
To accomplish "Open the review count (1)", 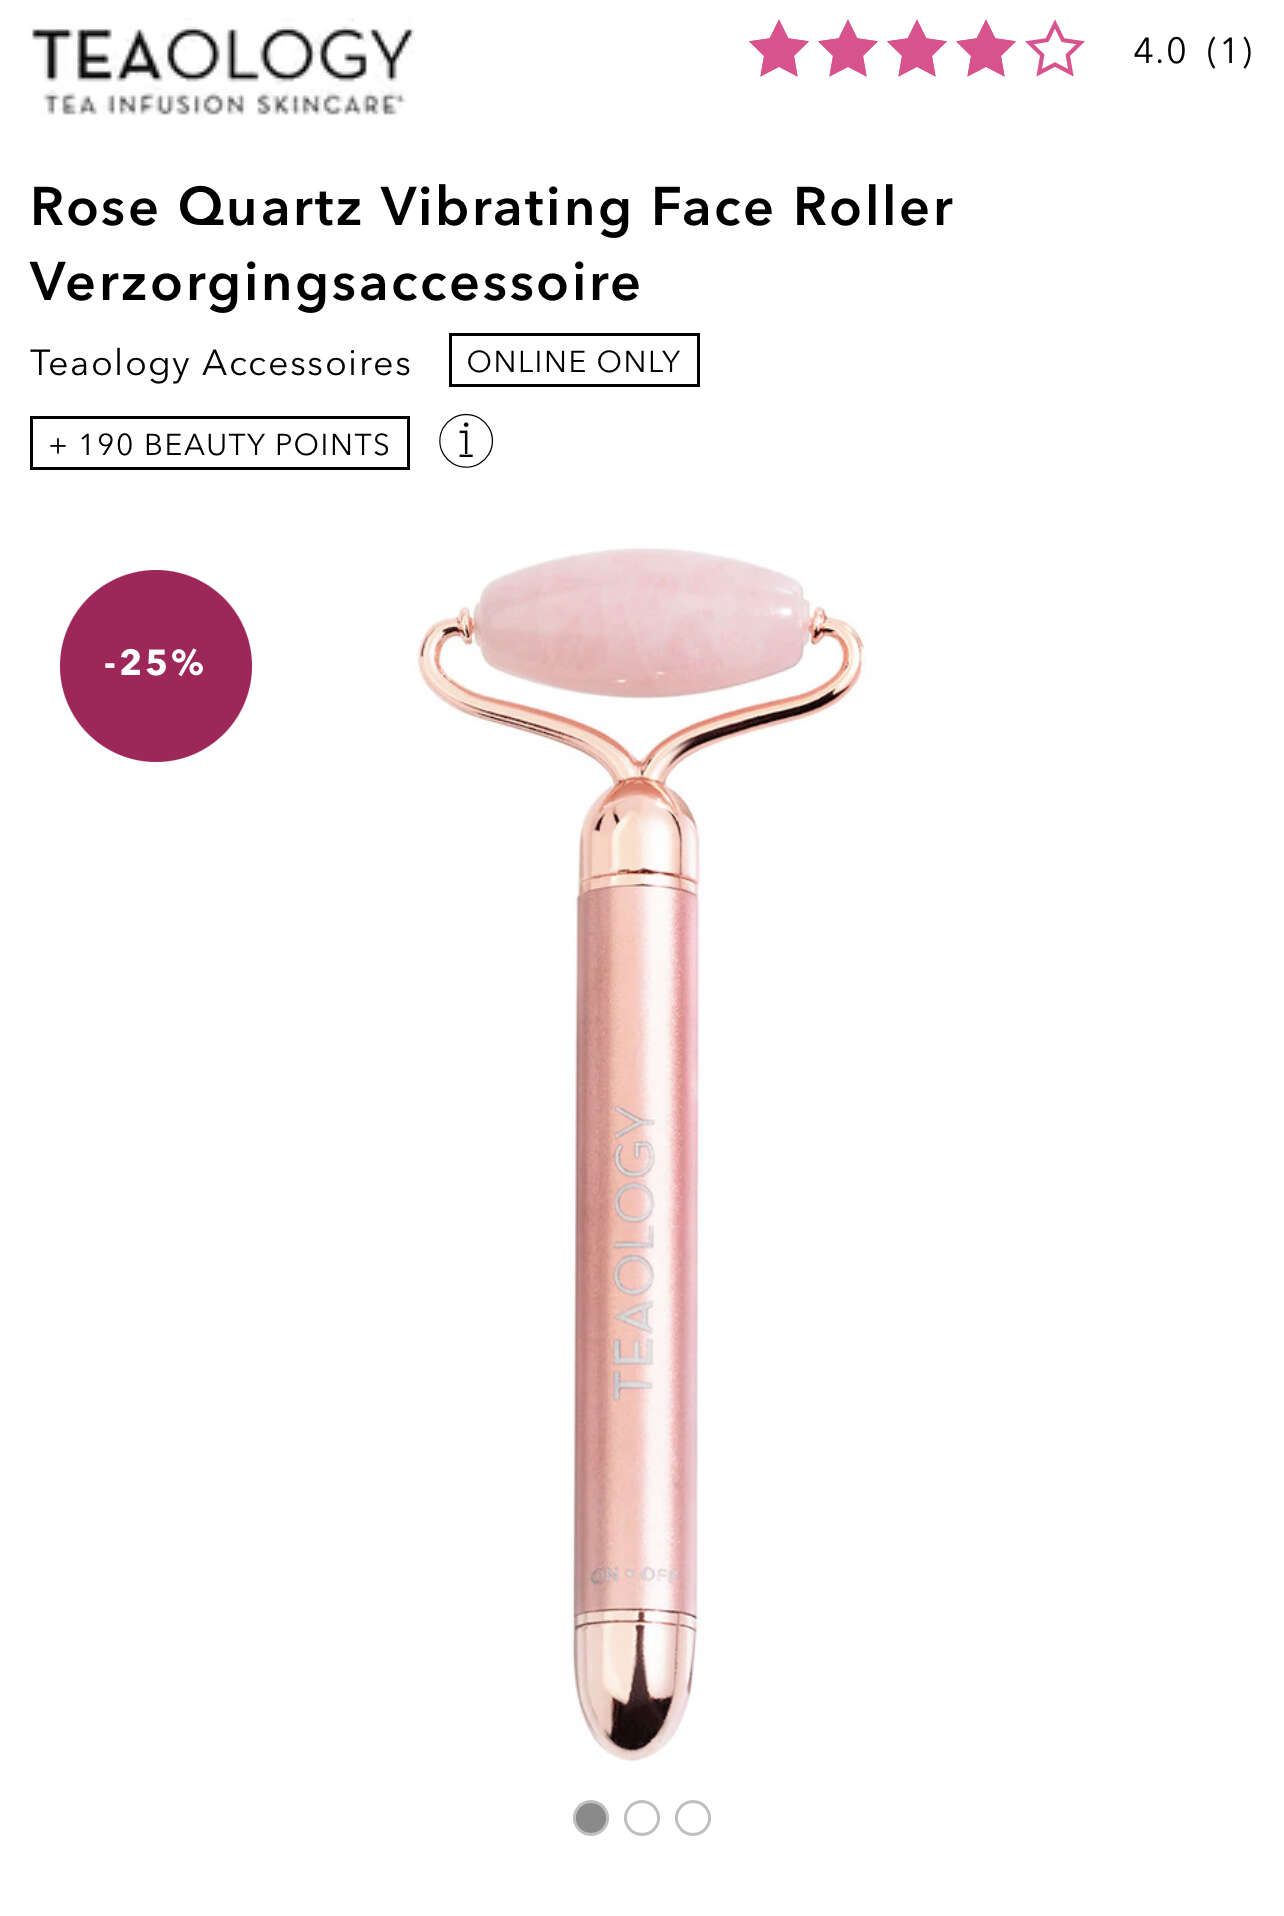I will pyautogui.click(x=1230, y=51).
